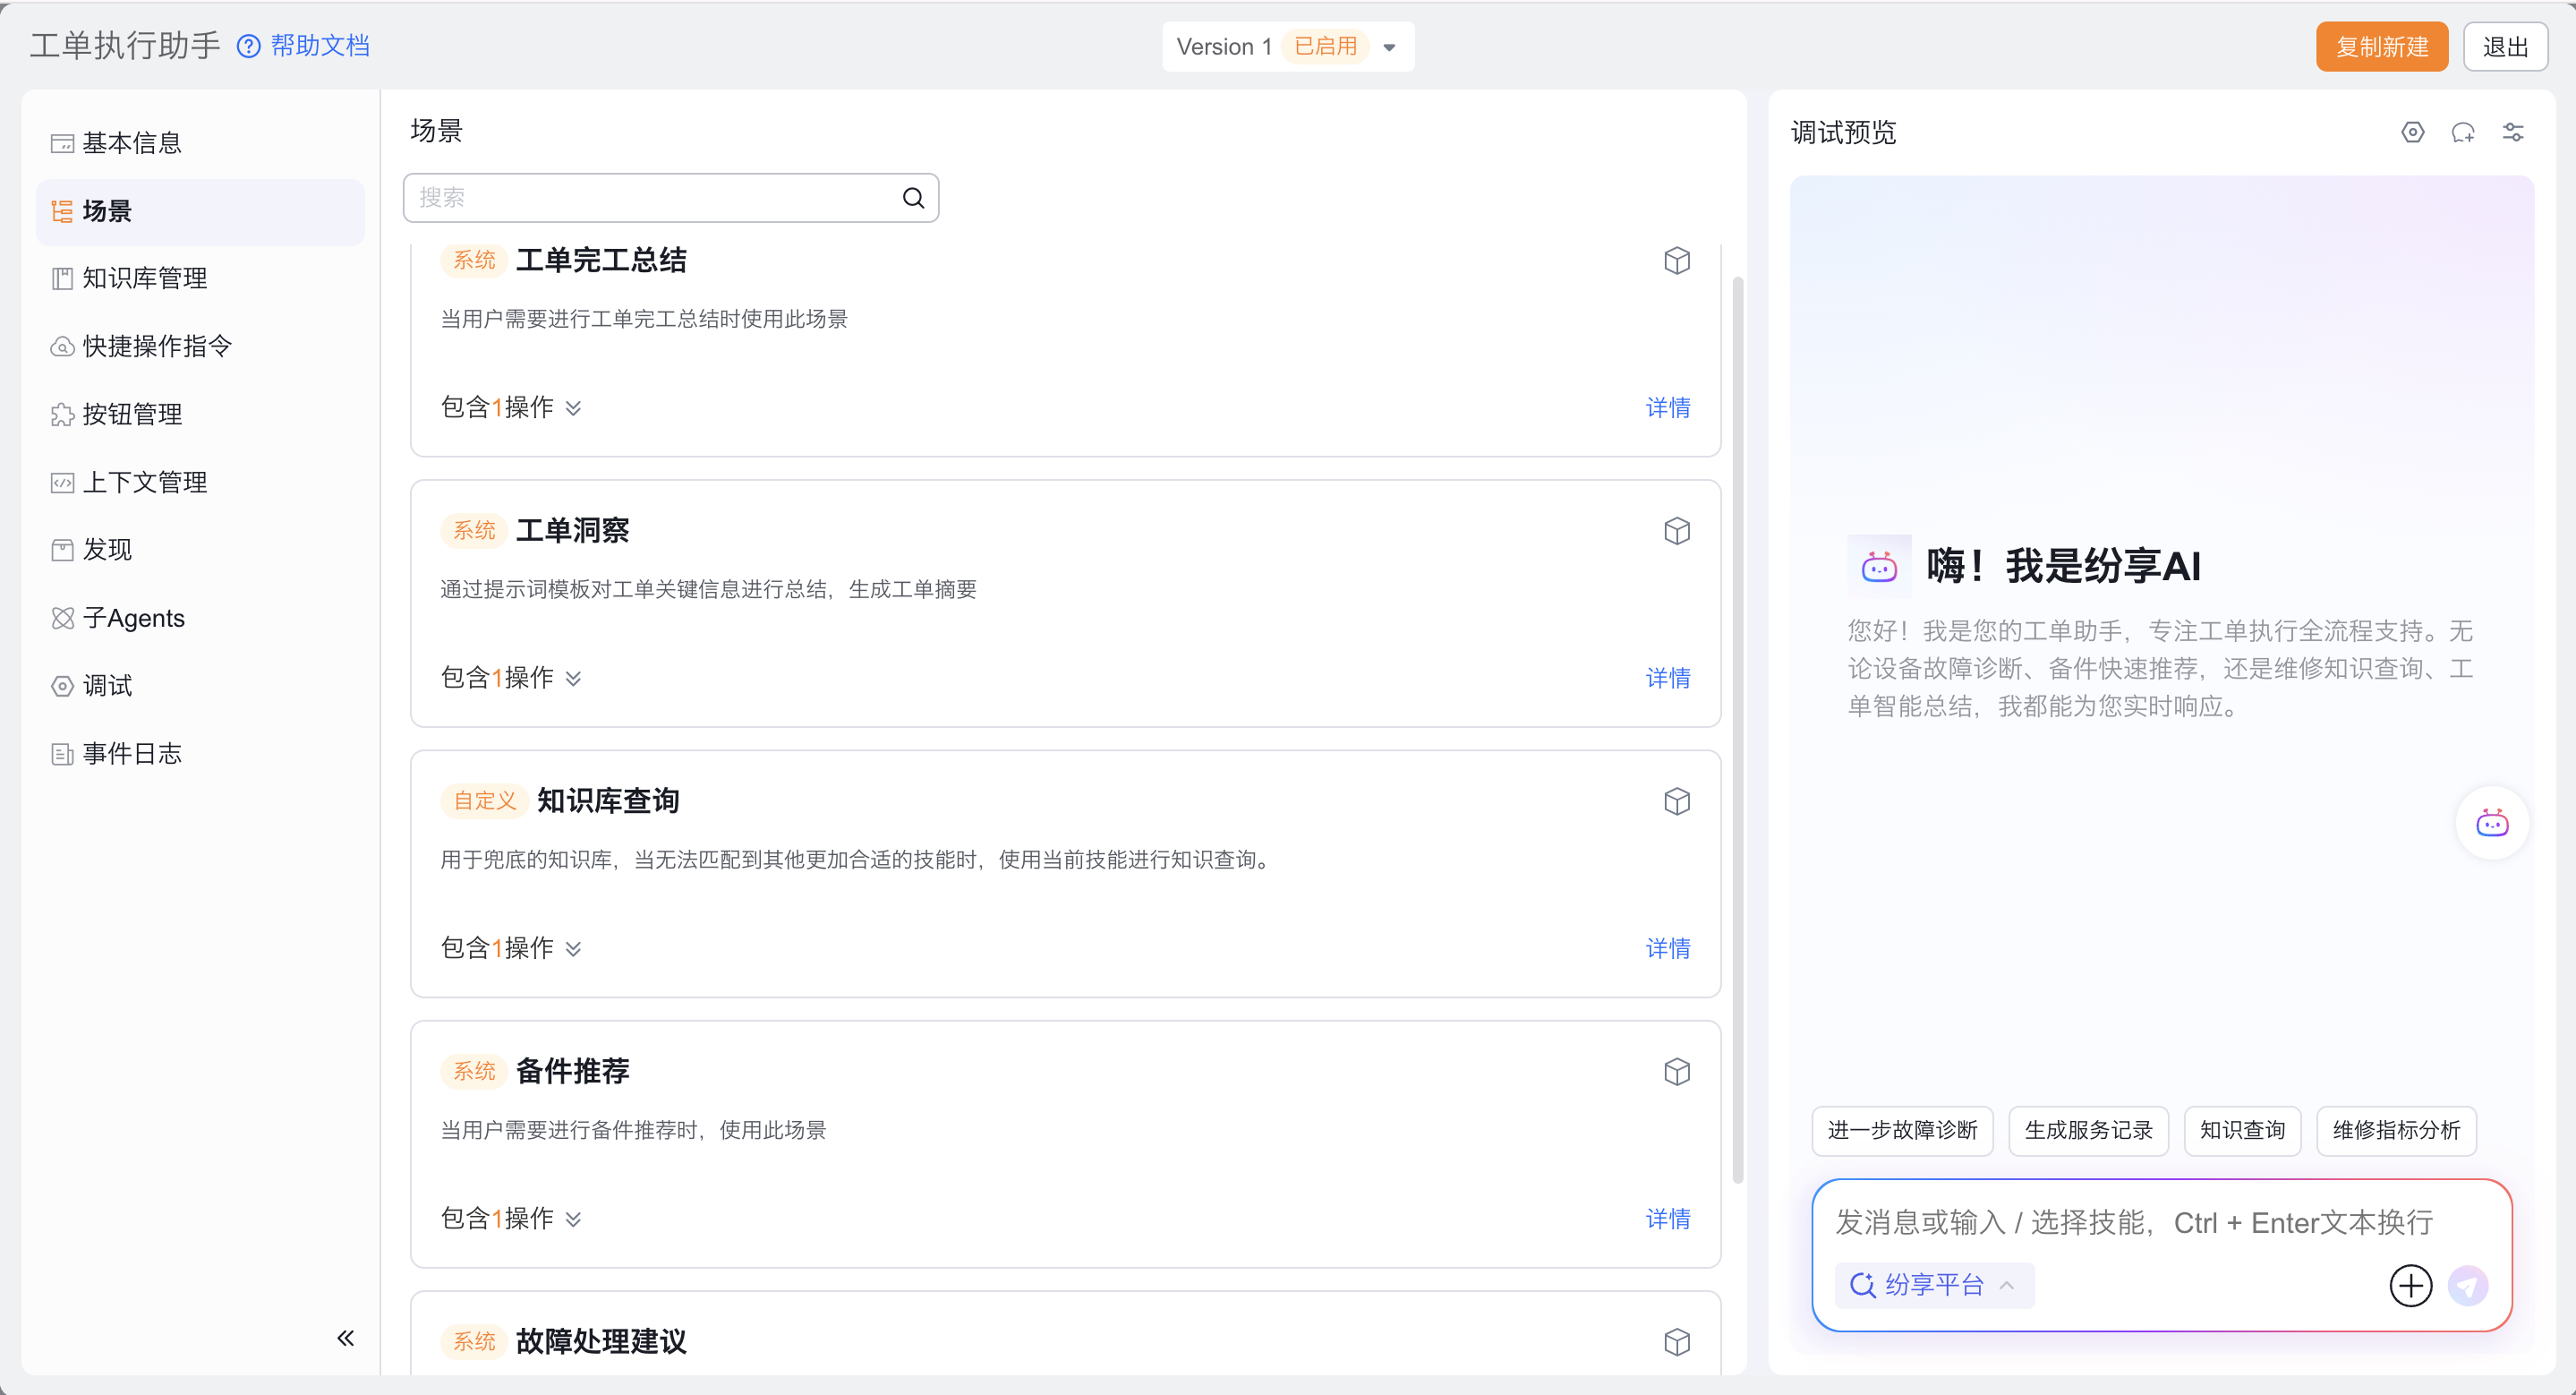Click the cube icon on 知识库查询 card
The width and height of the screenshot is (2576, 1395).
pyautogui.click(x=1676, y=801)
